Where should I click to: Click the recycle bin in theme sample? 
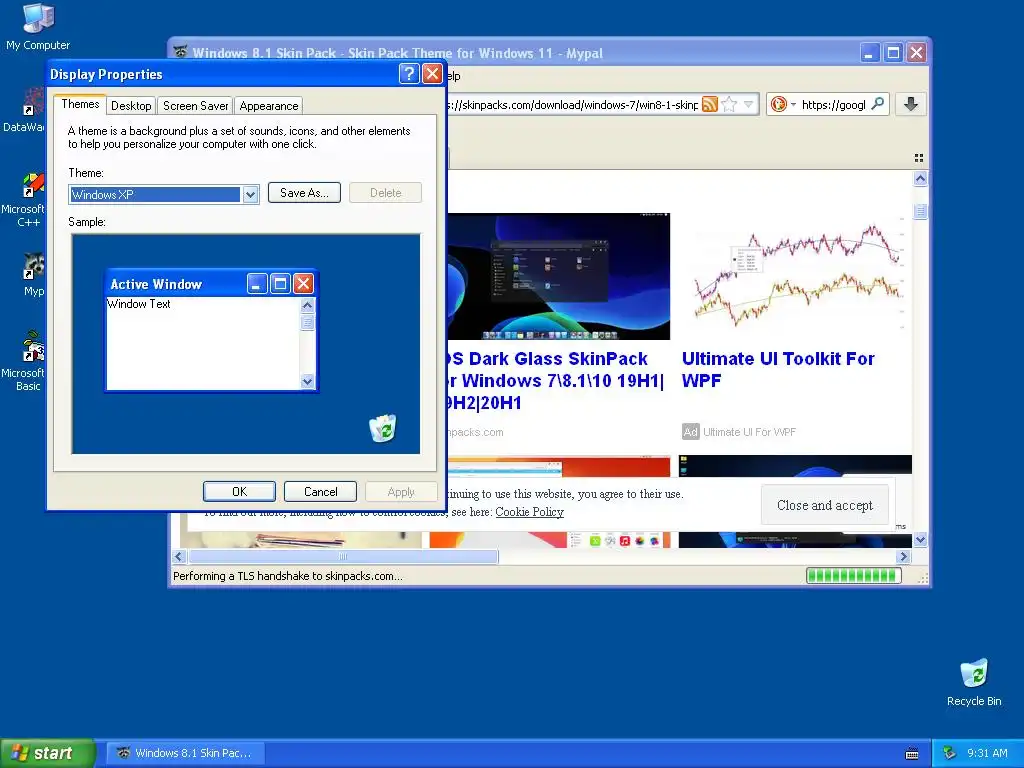(383, 428)
